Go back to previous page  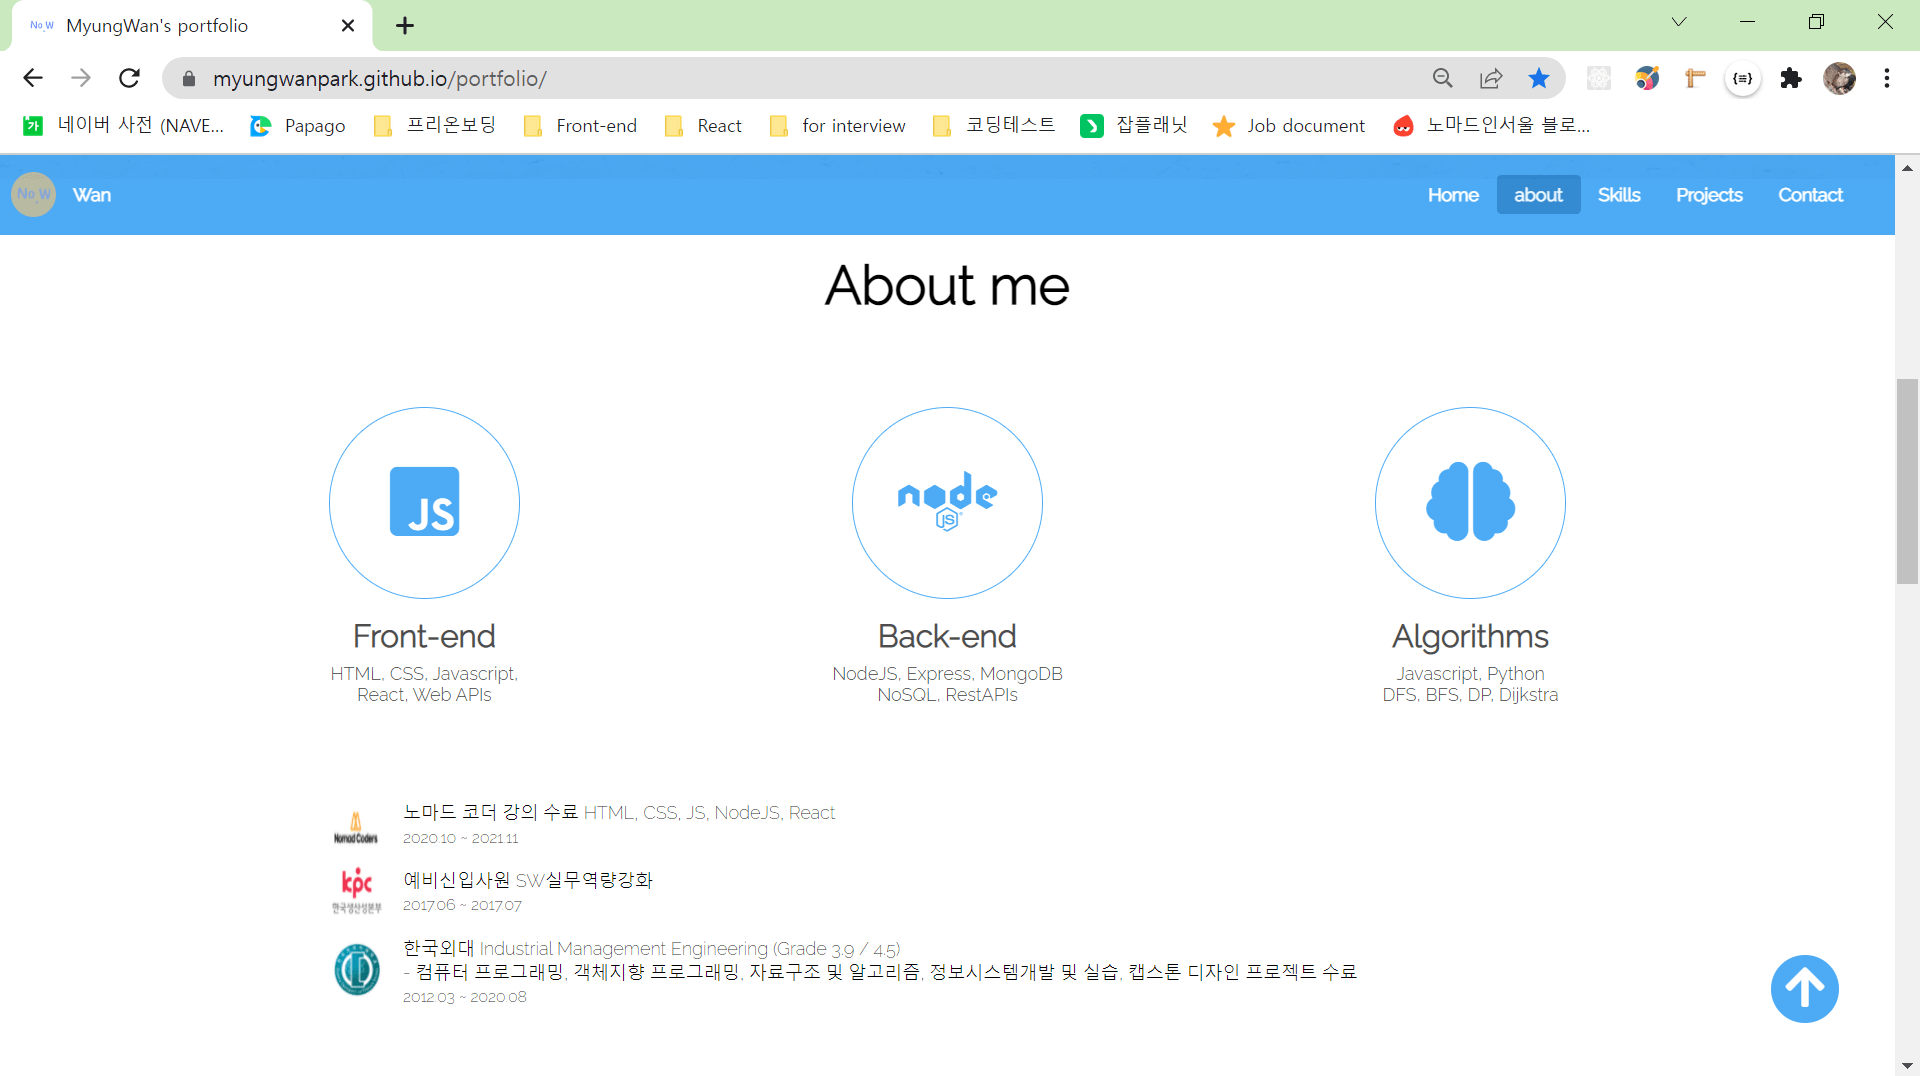pos(33,78)
